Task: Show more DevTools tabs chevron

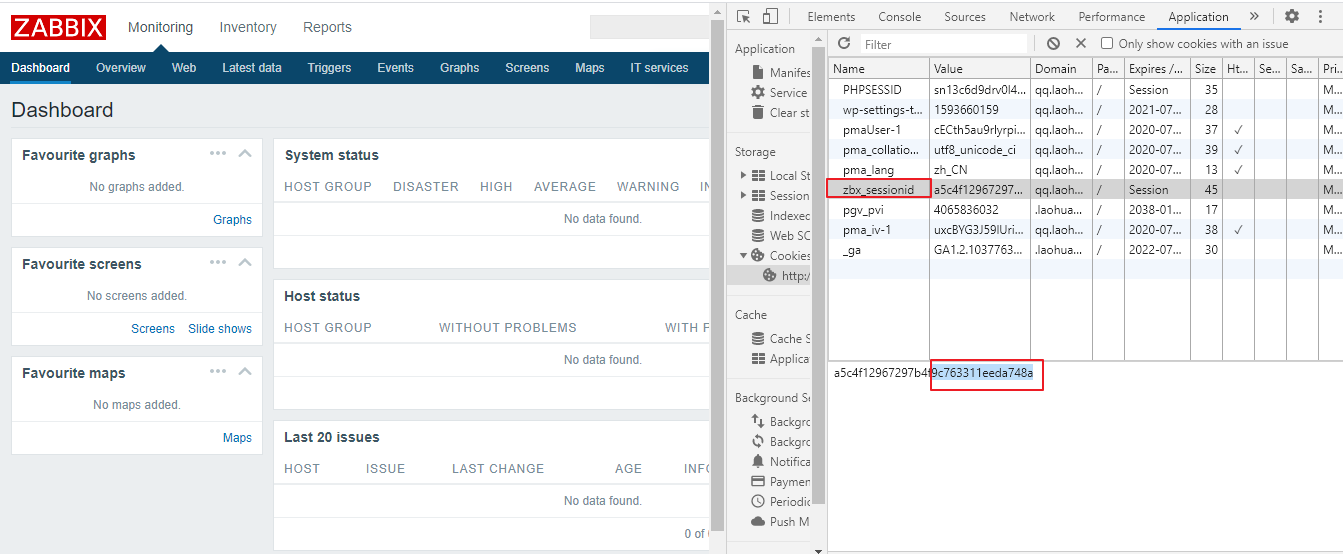Action: coord(1254,16)
